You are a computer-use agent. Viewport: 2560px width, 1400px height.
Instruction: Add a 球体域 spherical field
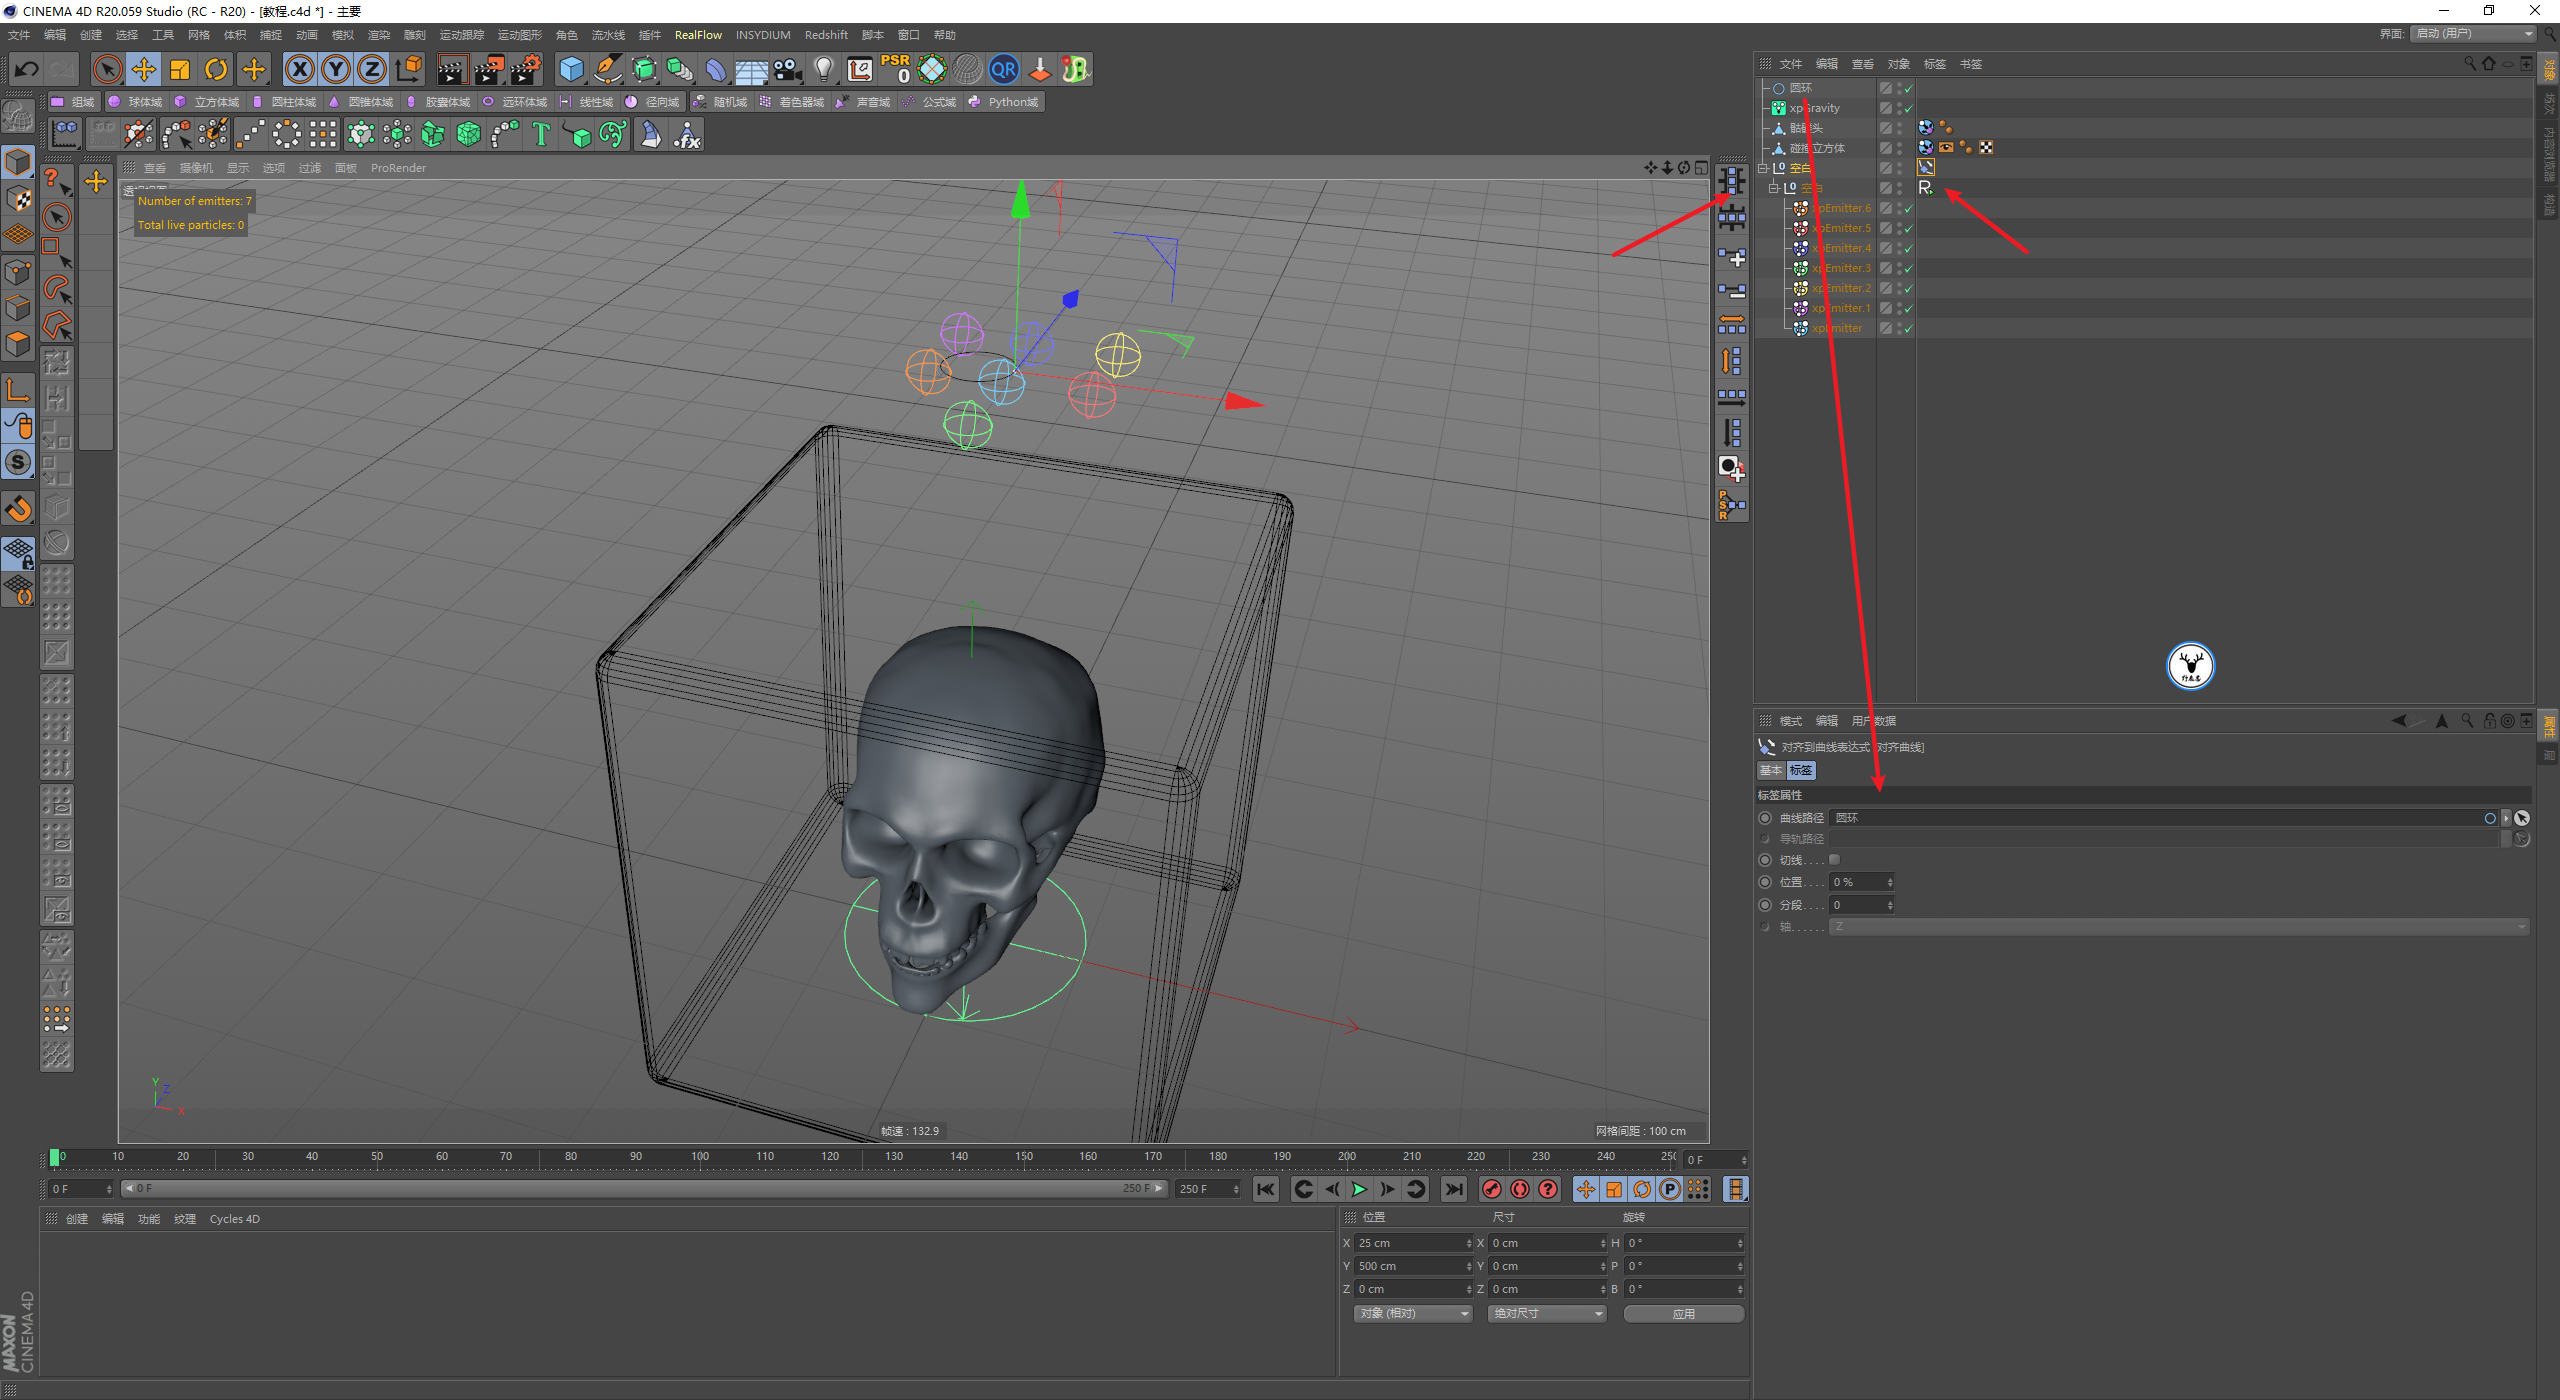point(136,102)
